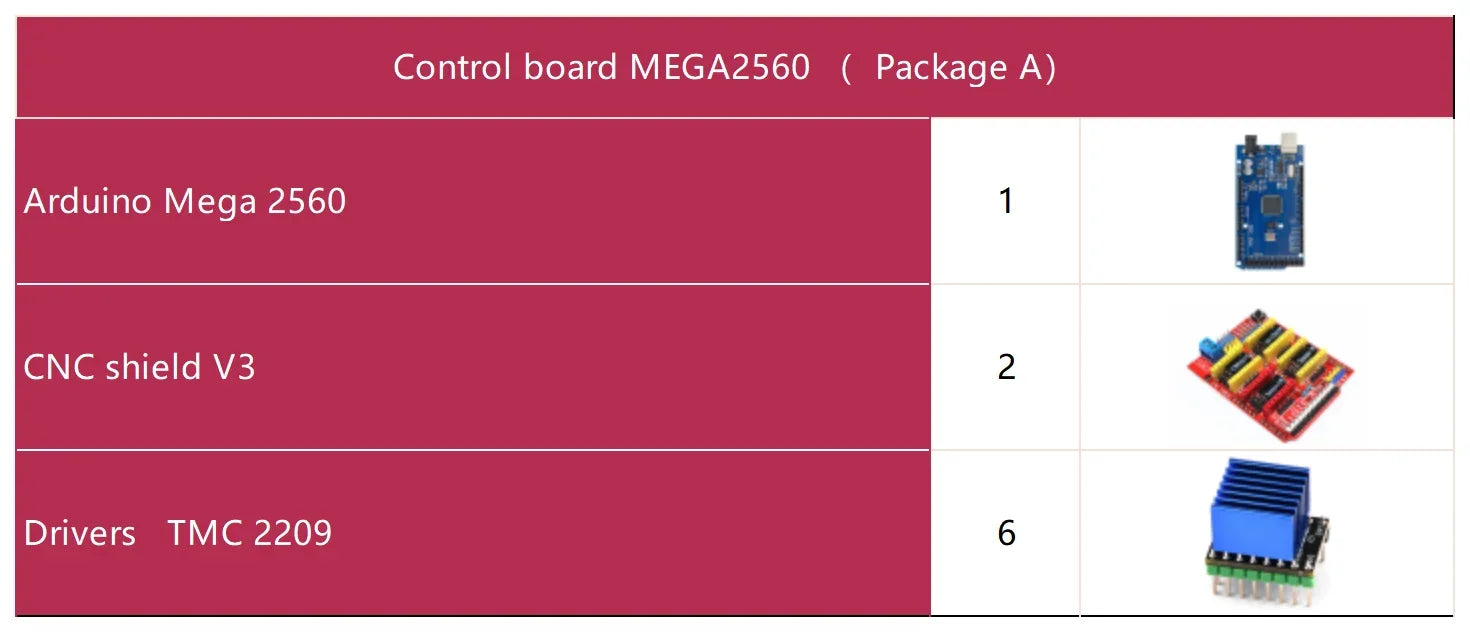The image size is (1470, 632).
Task: Click the blue heatsink on TMC driver
Action: 1261,507
